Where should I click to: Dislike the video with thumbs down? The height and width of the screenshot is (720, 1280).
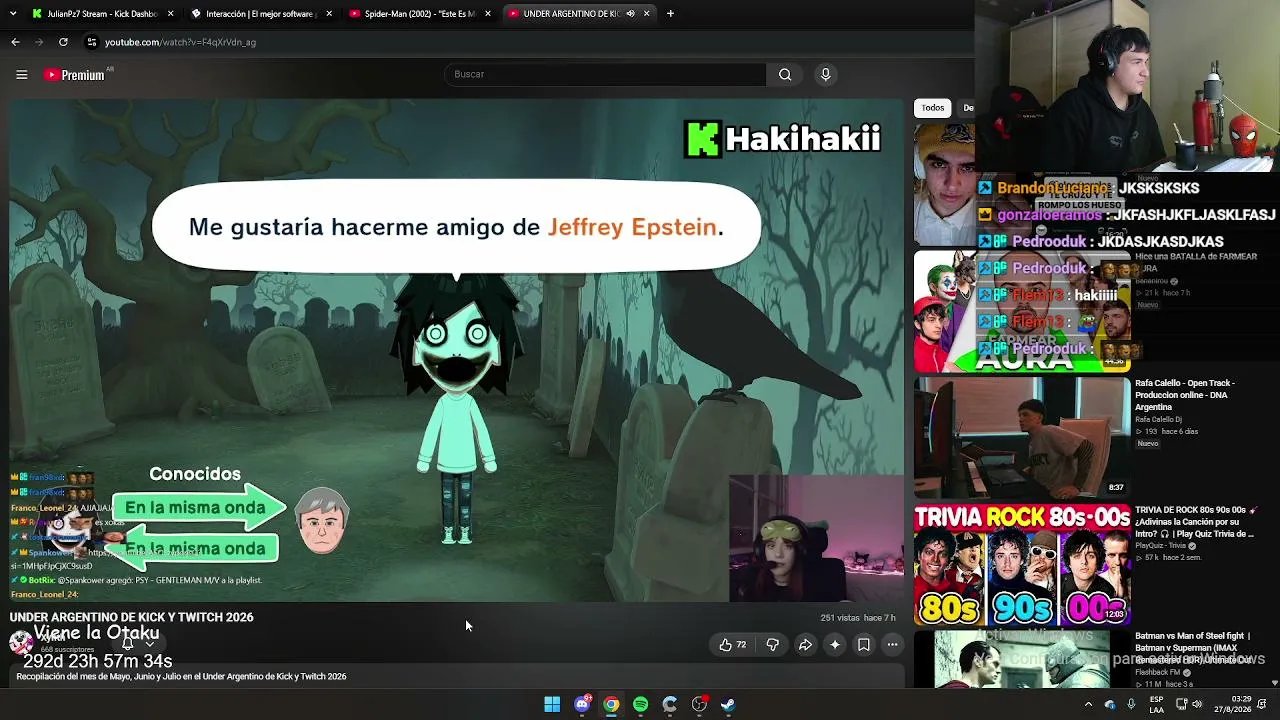click(772, 645)
